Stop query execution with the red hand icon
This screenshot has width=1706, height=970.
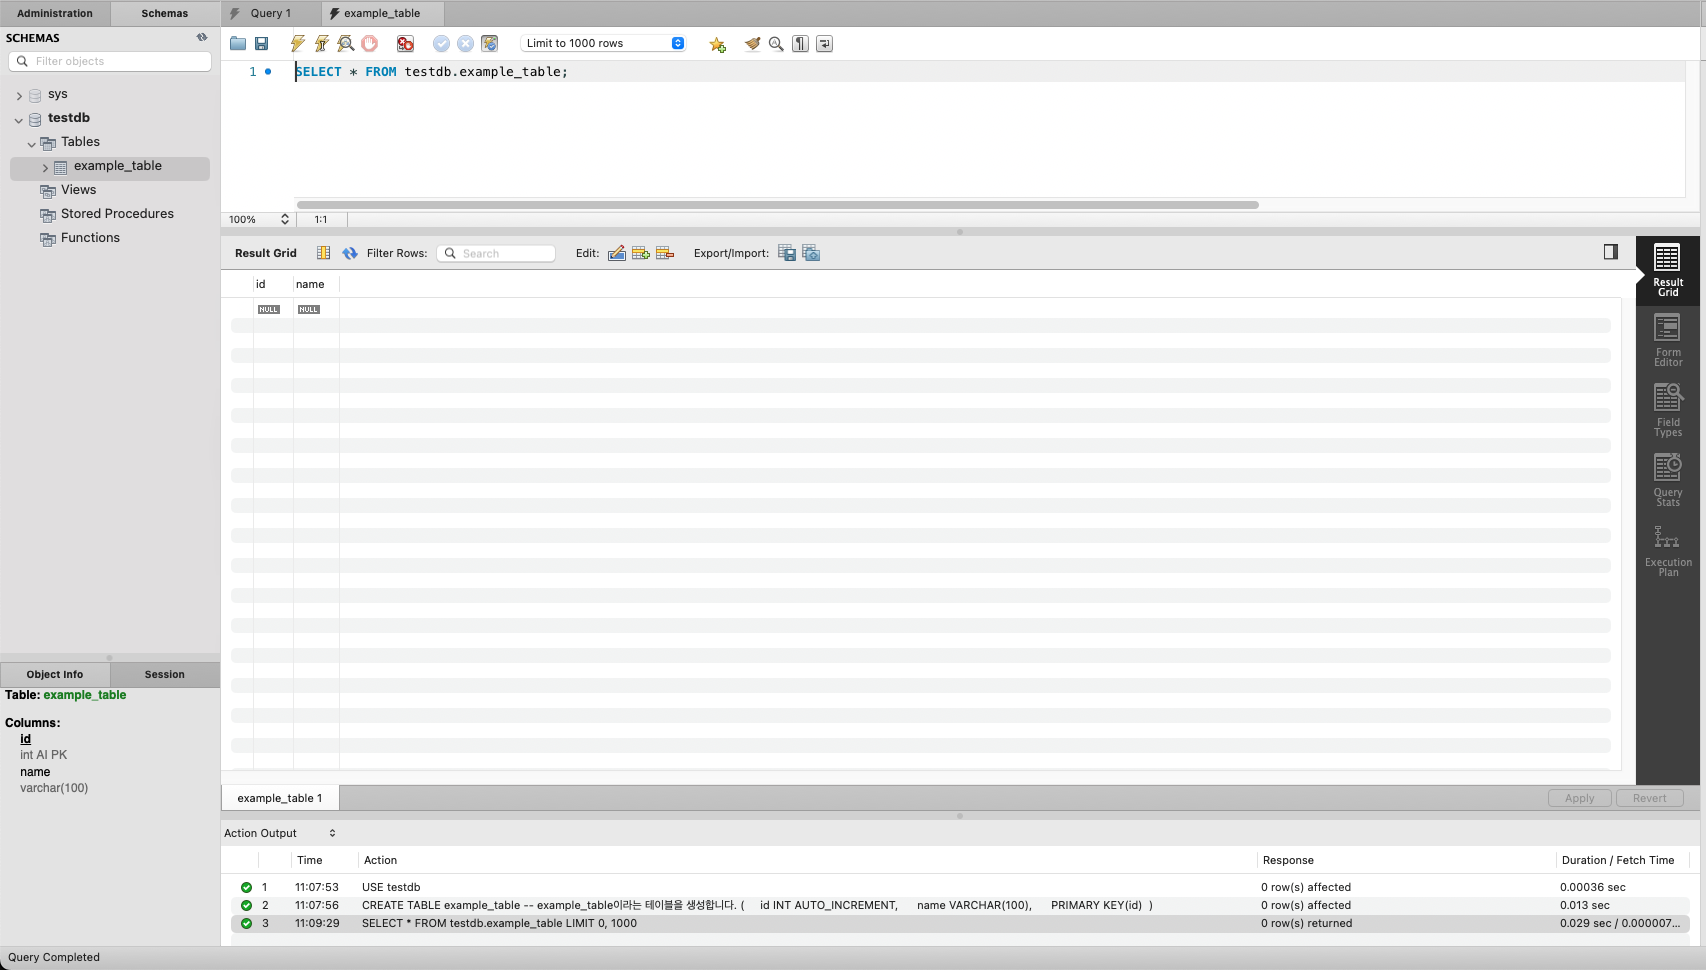[x=370, y=44]
